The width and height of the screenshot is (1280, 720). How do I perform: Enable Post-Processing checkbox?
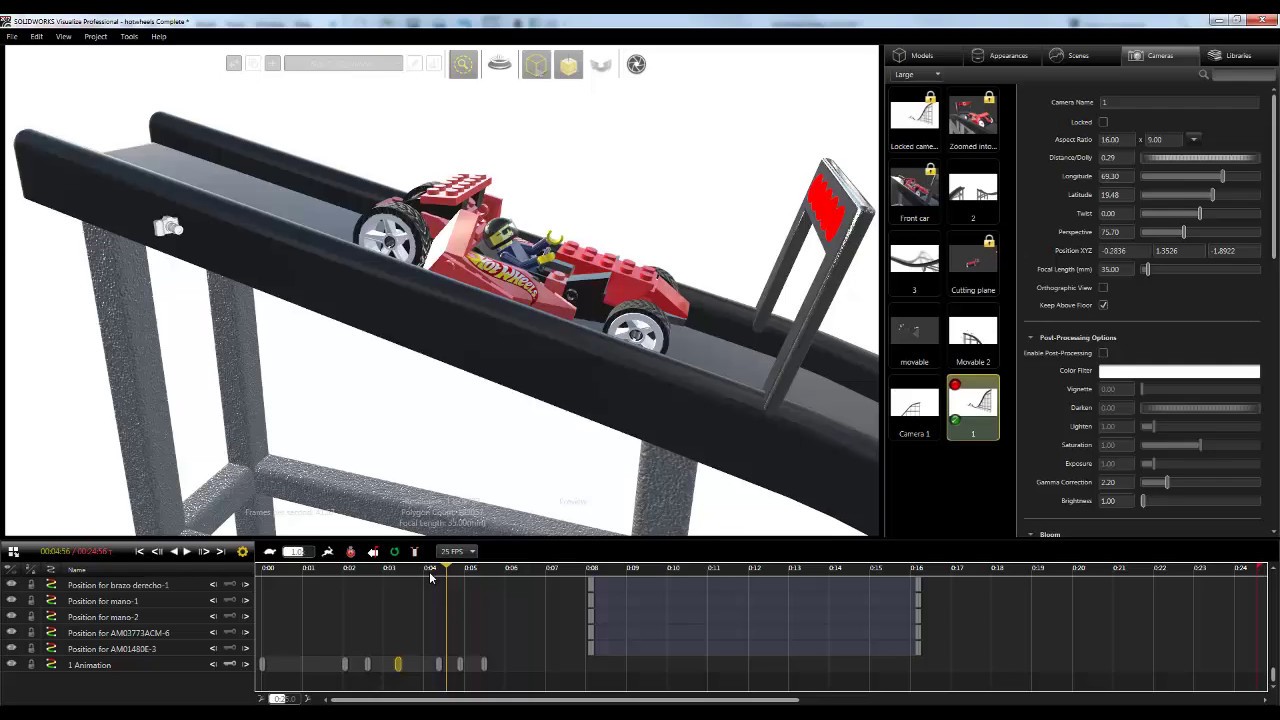(x=1103, y=353)
